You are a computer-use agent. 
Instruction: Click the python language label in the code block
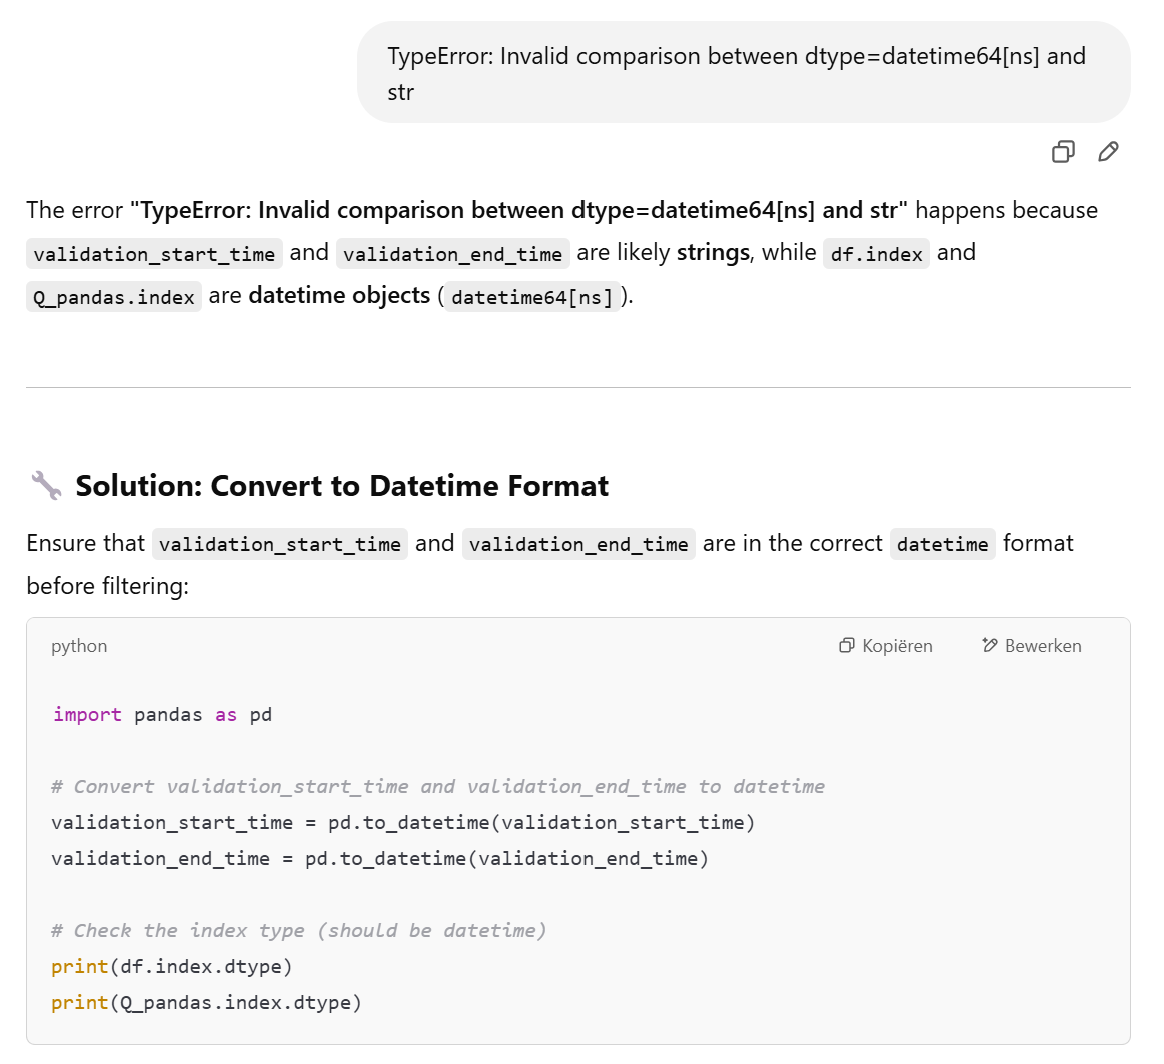tap(79, 646)
